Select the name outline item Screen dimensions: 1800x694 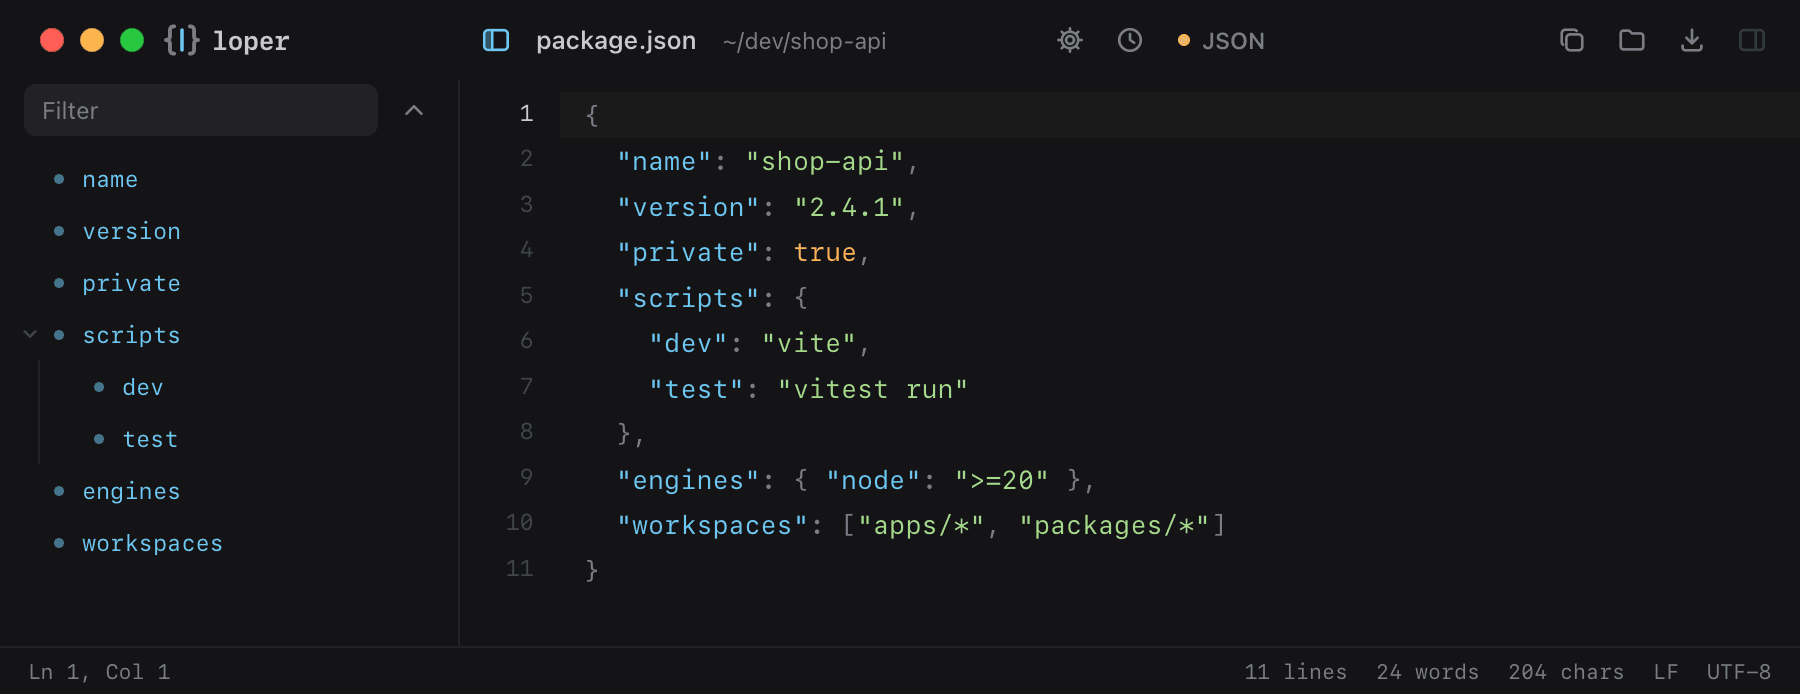(110, 179)
